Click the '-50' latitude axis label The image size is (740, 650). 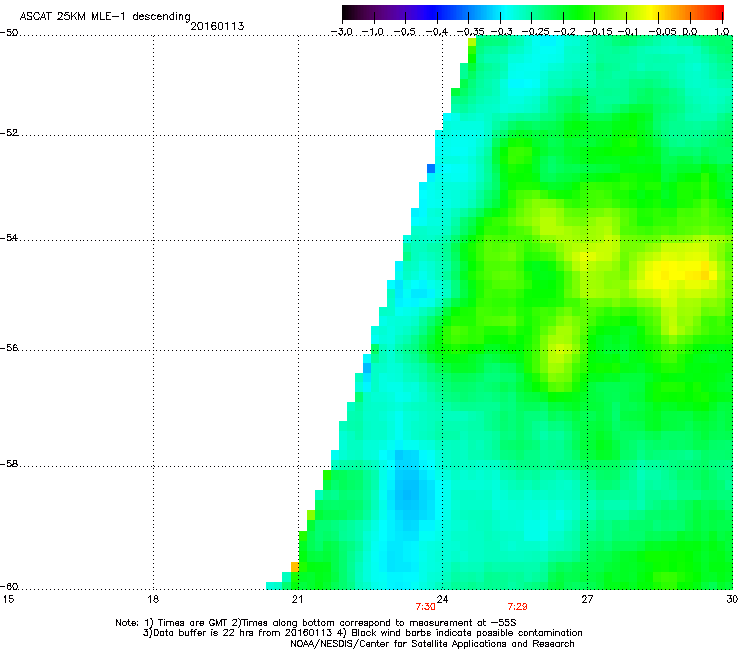9,33
